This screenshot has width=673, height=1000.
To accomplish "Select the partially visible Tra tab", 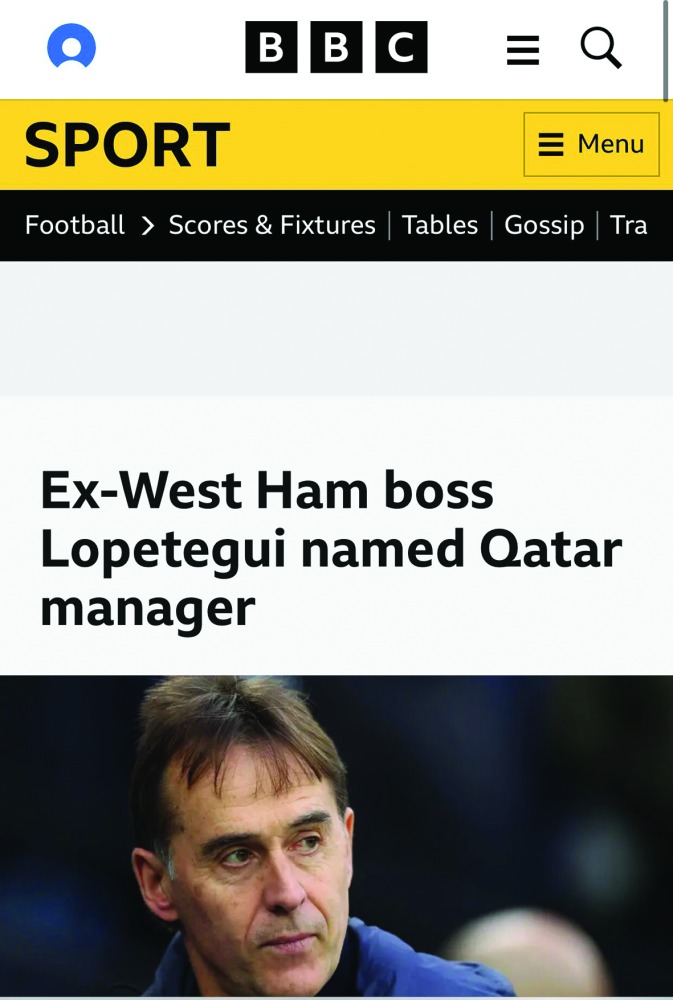I will click(629, 225).
